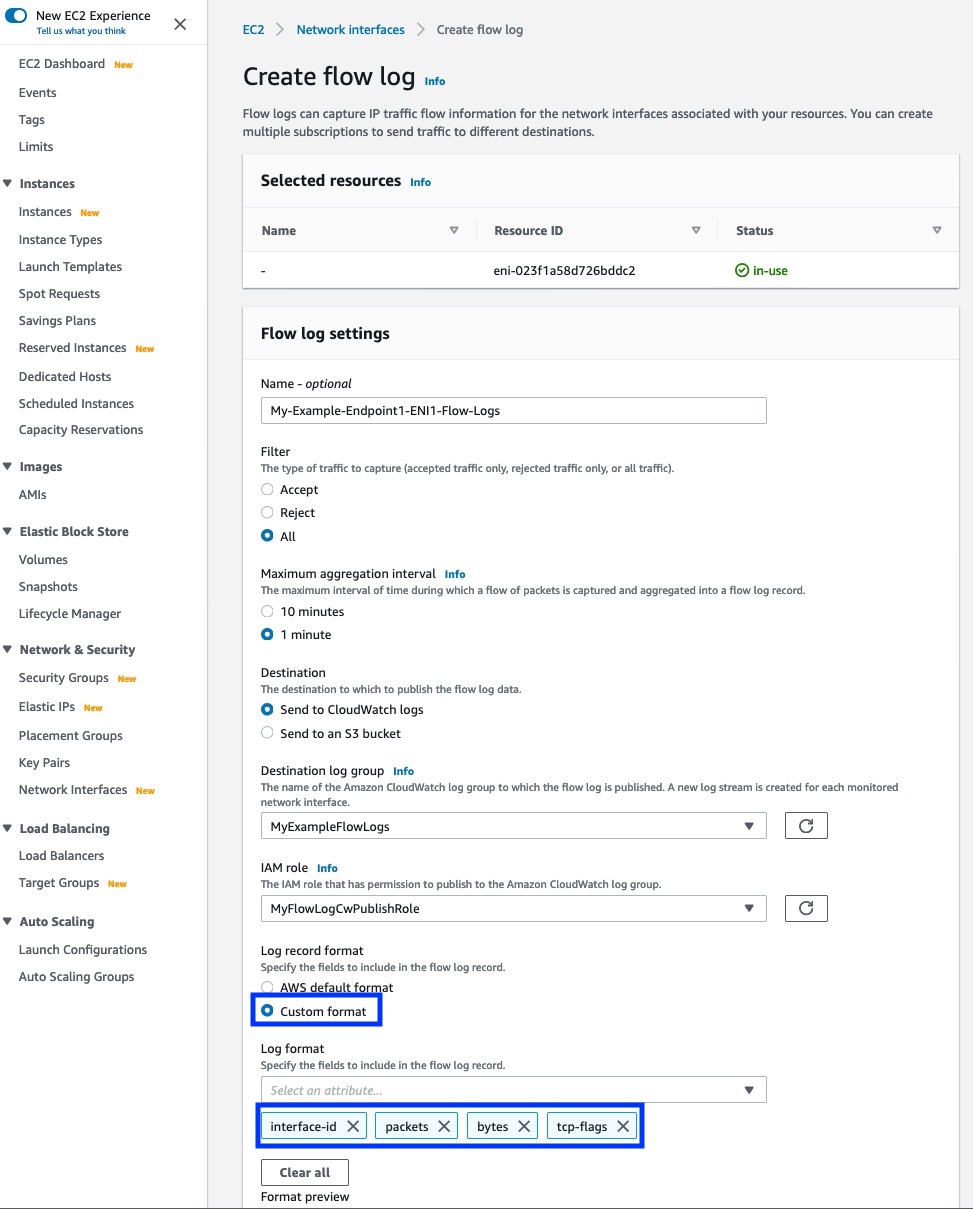973x1209 pixels.
Task: Click the Clear all button
Action: pos(305,1172)
